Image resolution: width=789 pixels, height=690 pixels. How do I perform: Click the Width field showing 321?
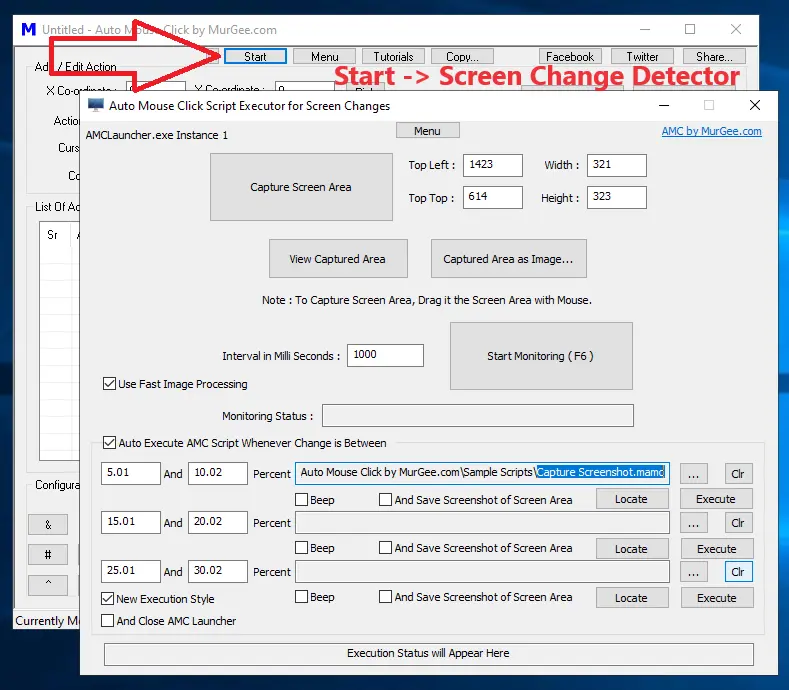pyautogui.click(x=616, y=165)
